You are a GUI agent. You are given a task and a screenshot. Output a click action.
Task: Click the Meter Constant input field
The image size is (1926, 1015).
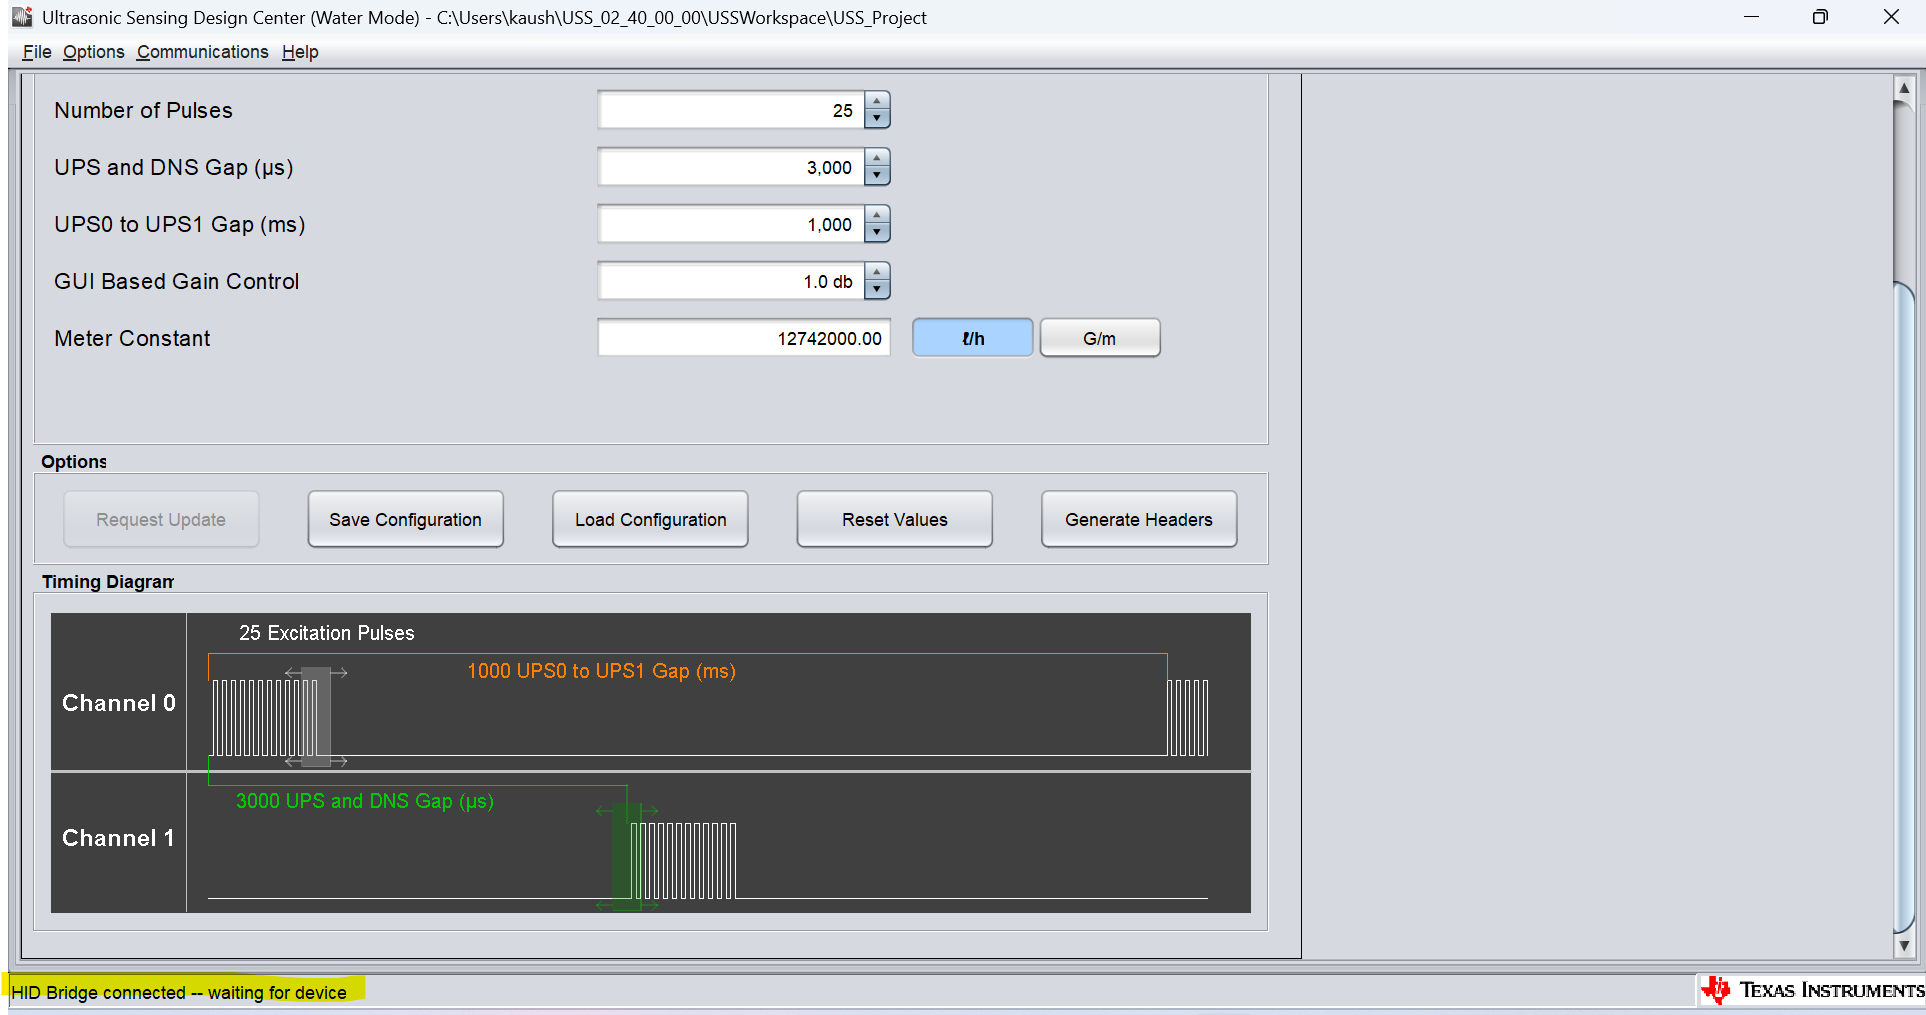744,338
